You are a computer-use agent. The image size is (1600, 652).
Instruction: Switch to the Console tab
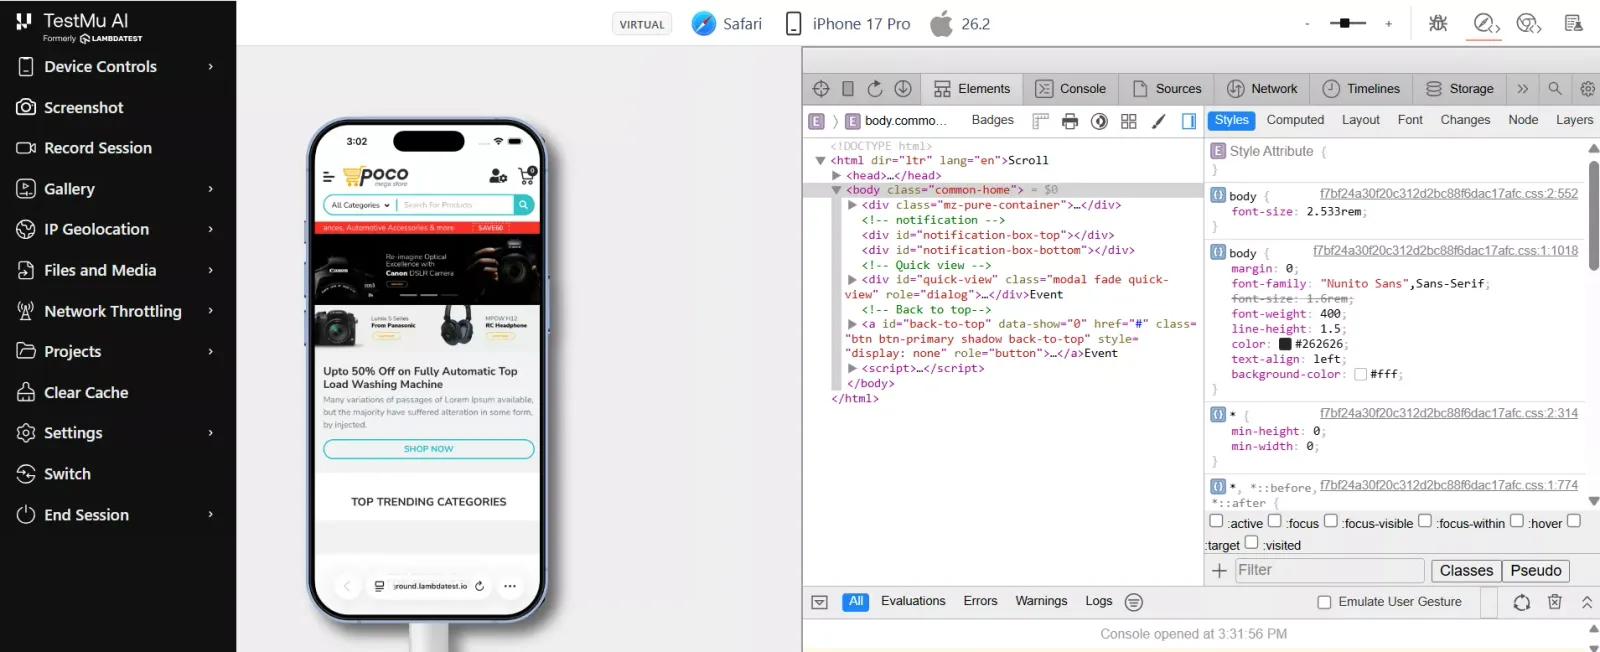[x=1070, y=89]
